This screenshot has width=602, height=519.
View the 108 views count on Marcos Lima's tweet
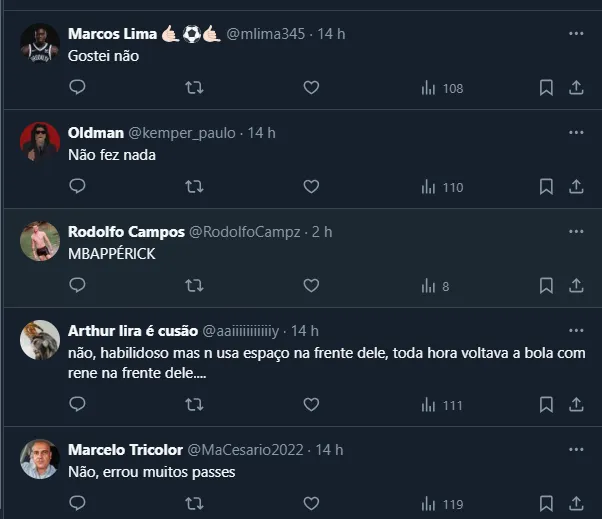441,88
